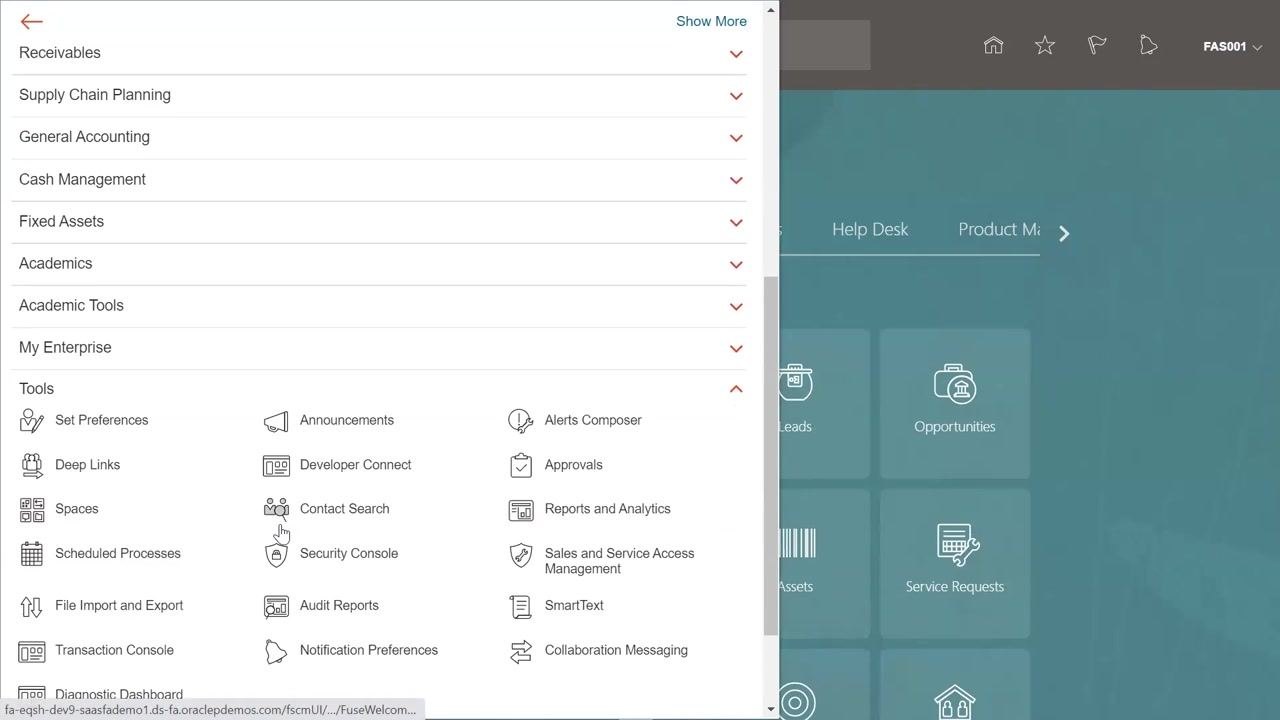
Task: Open the Security Console shield icon
Action: pos(276,554)
